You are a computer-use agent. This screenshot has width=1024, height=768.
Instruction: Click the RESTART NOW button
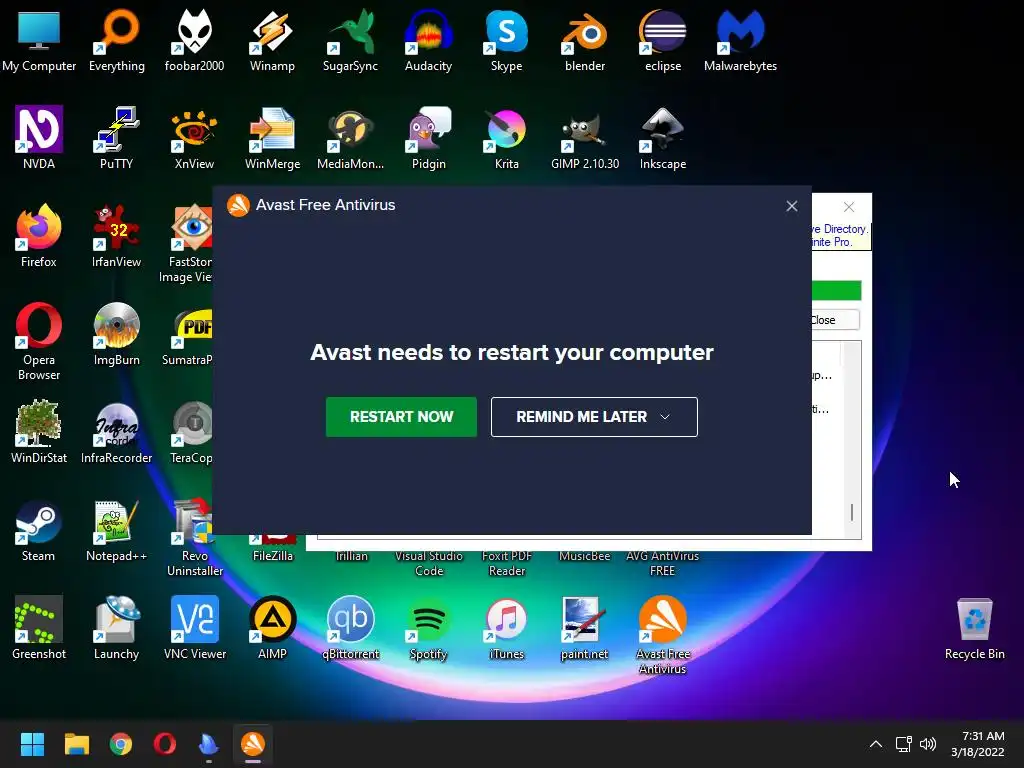tap(401, 417)
